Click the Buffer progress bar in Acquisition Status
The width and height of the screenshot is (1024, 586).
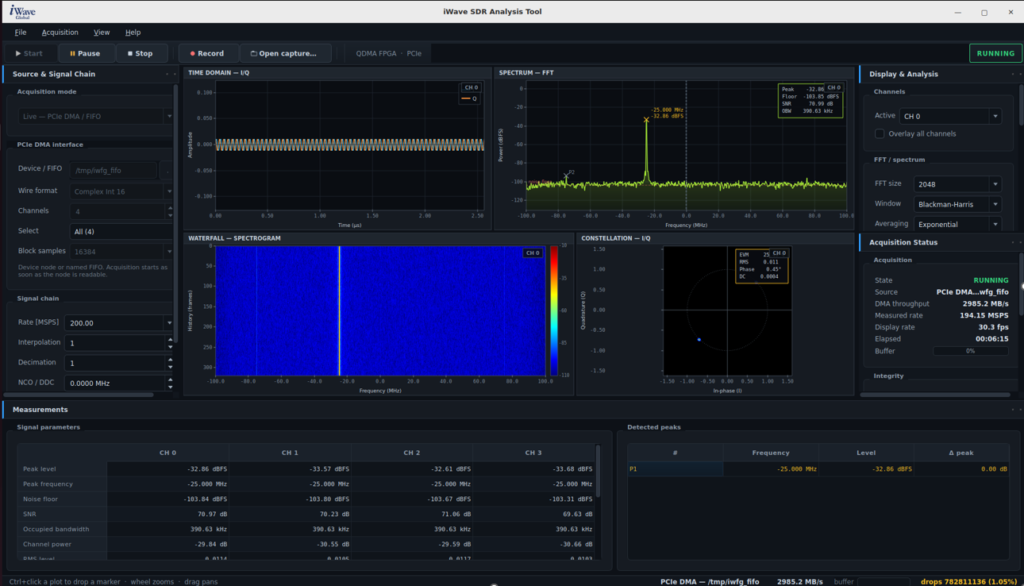[970, 351]
